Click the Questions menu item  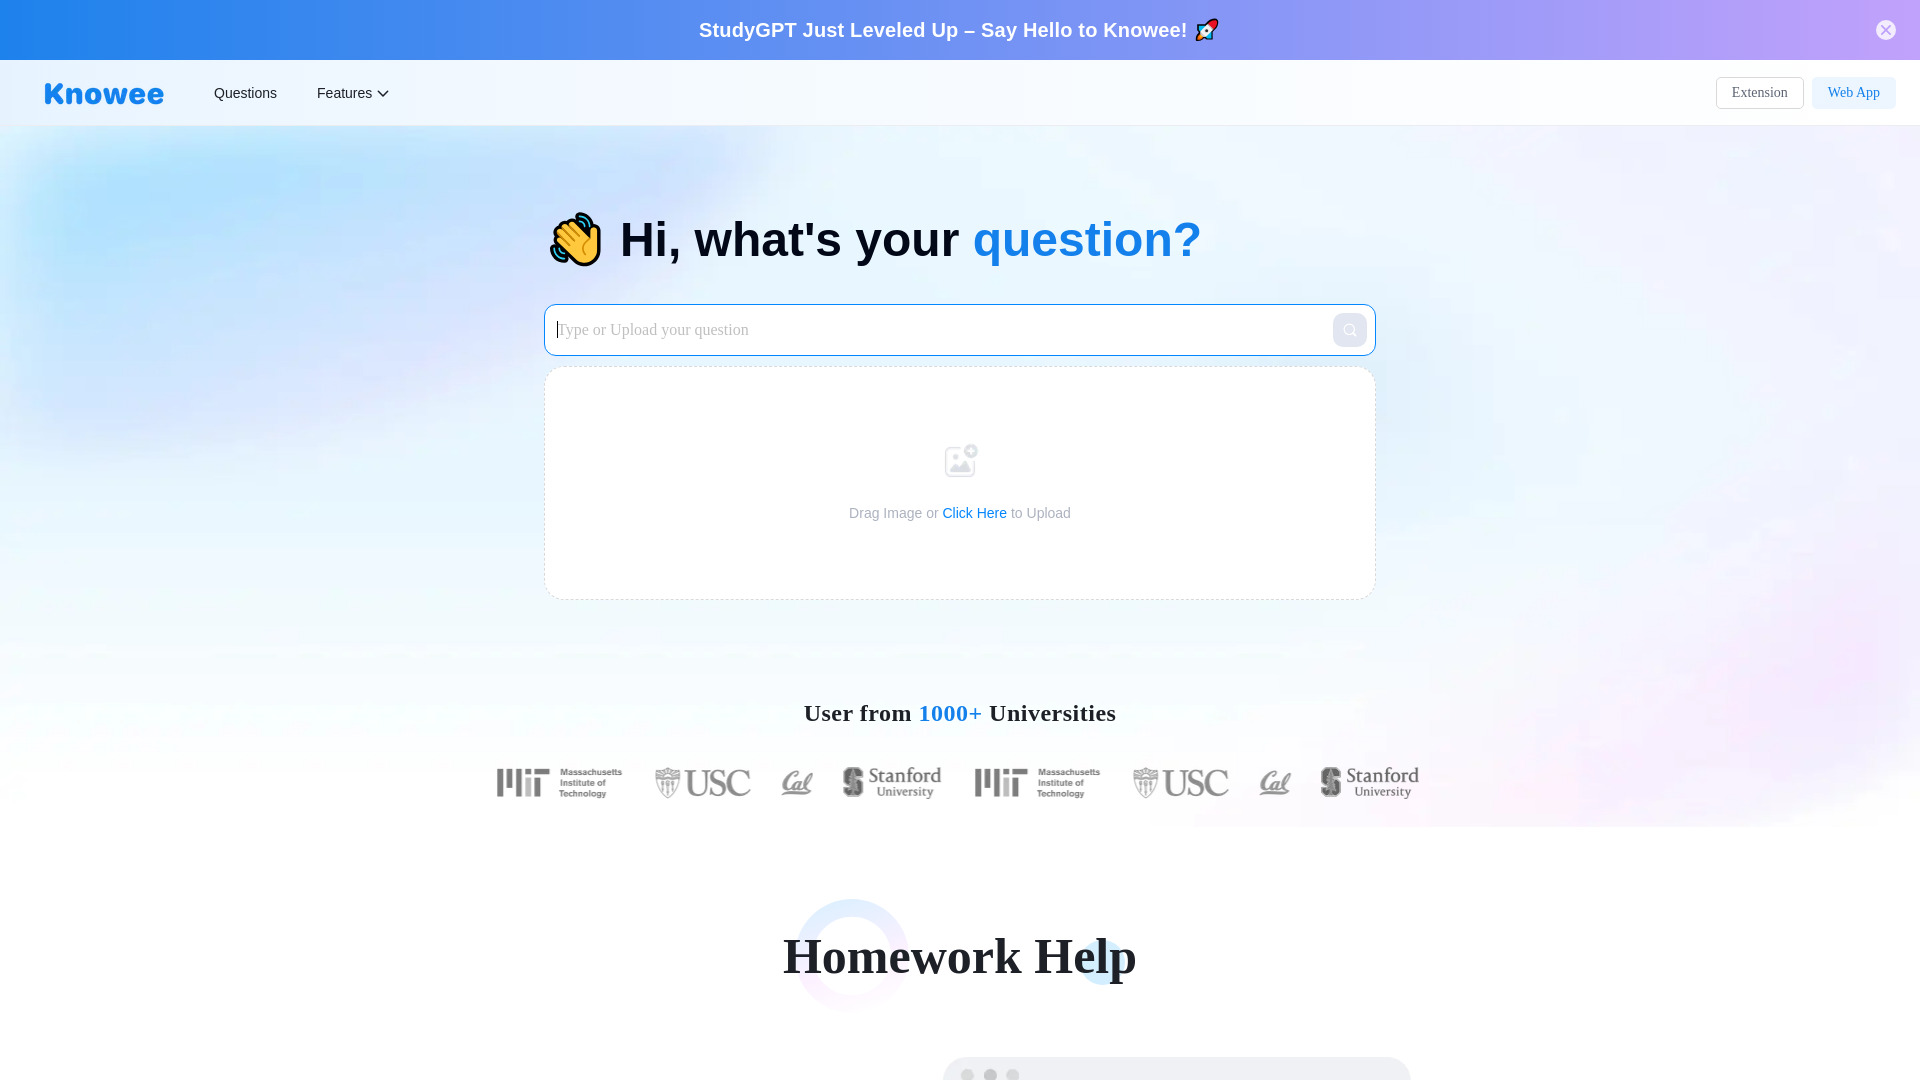pos(245,92)
